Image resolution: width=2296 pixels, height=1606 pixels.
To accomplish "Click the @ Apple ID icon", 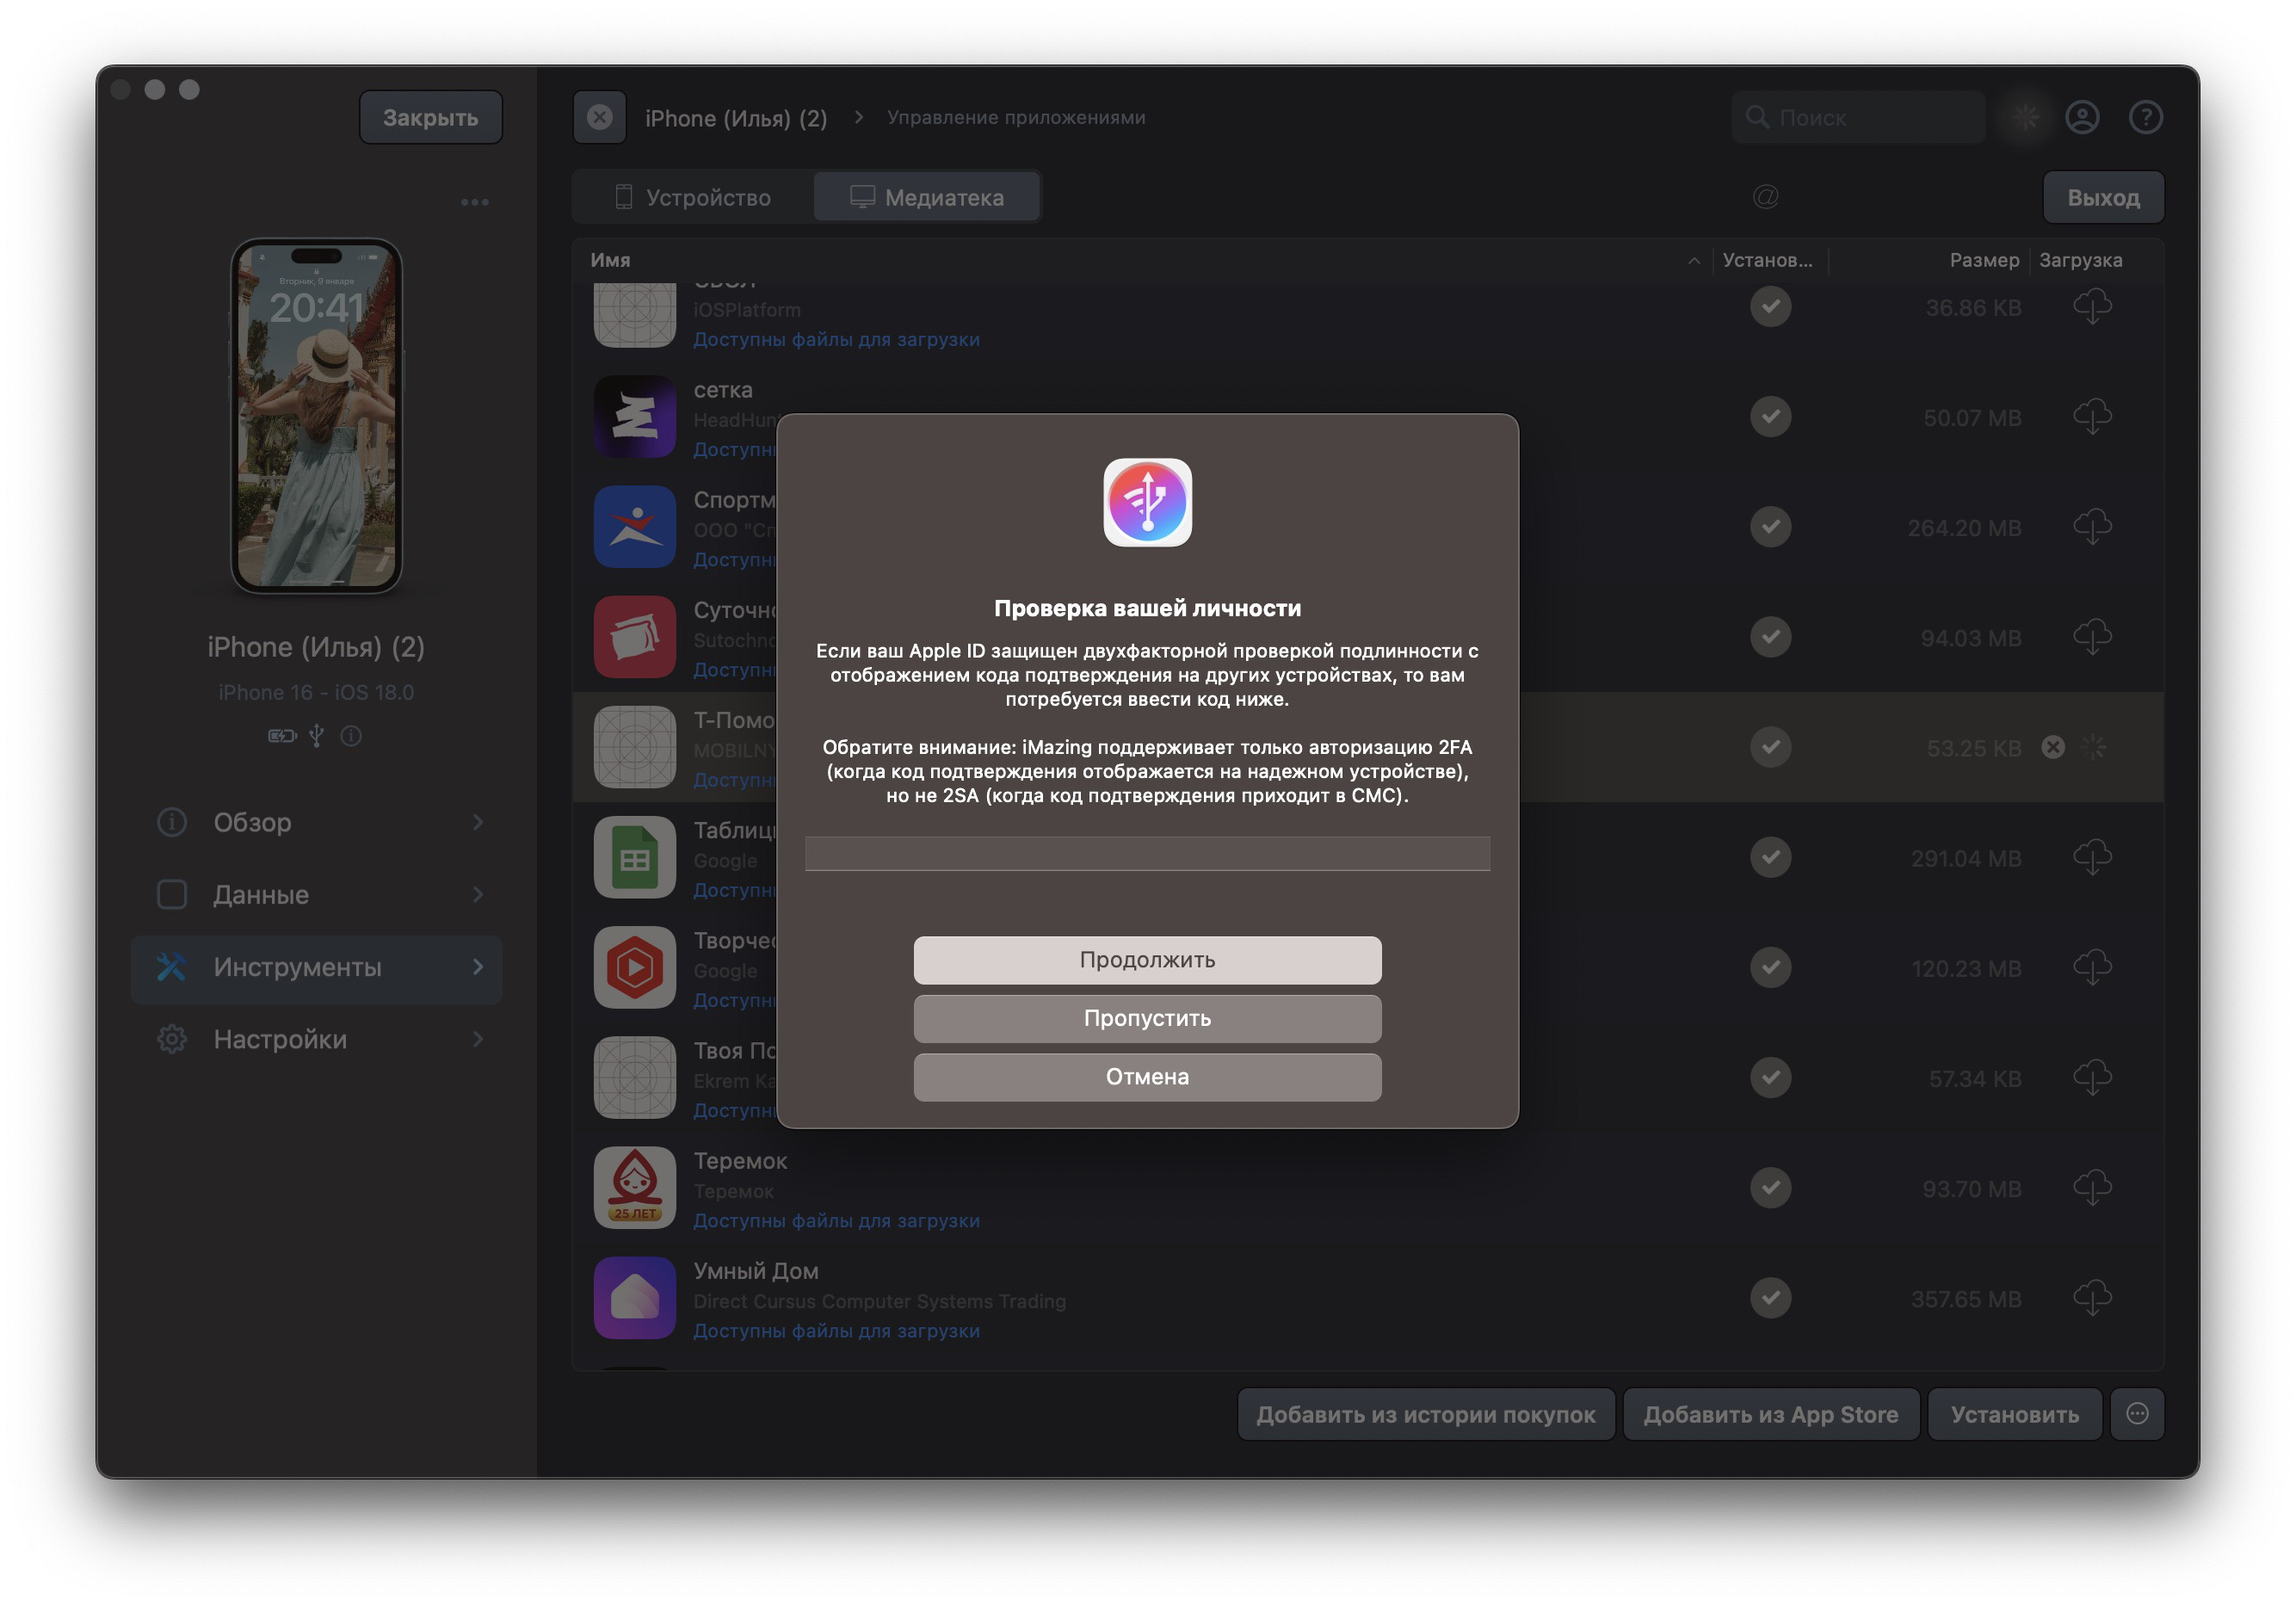I will 1765,196.
